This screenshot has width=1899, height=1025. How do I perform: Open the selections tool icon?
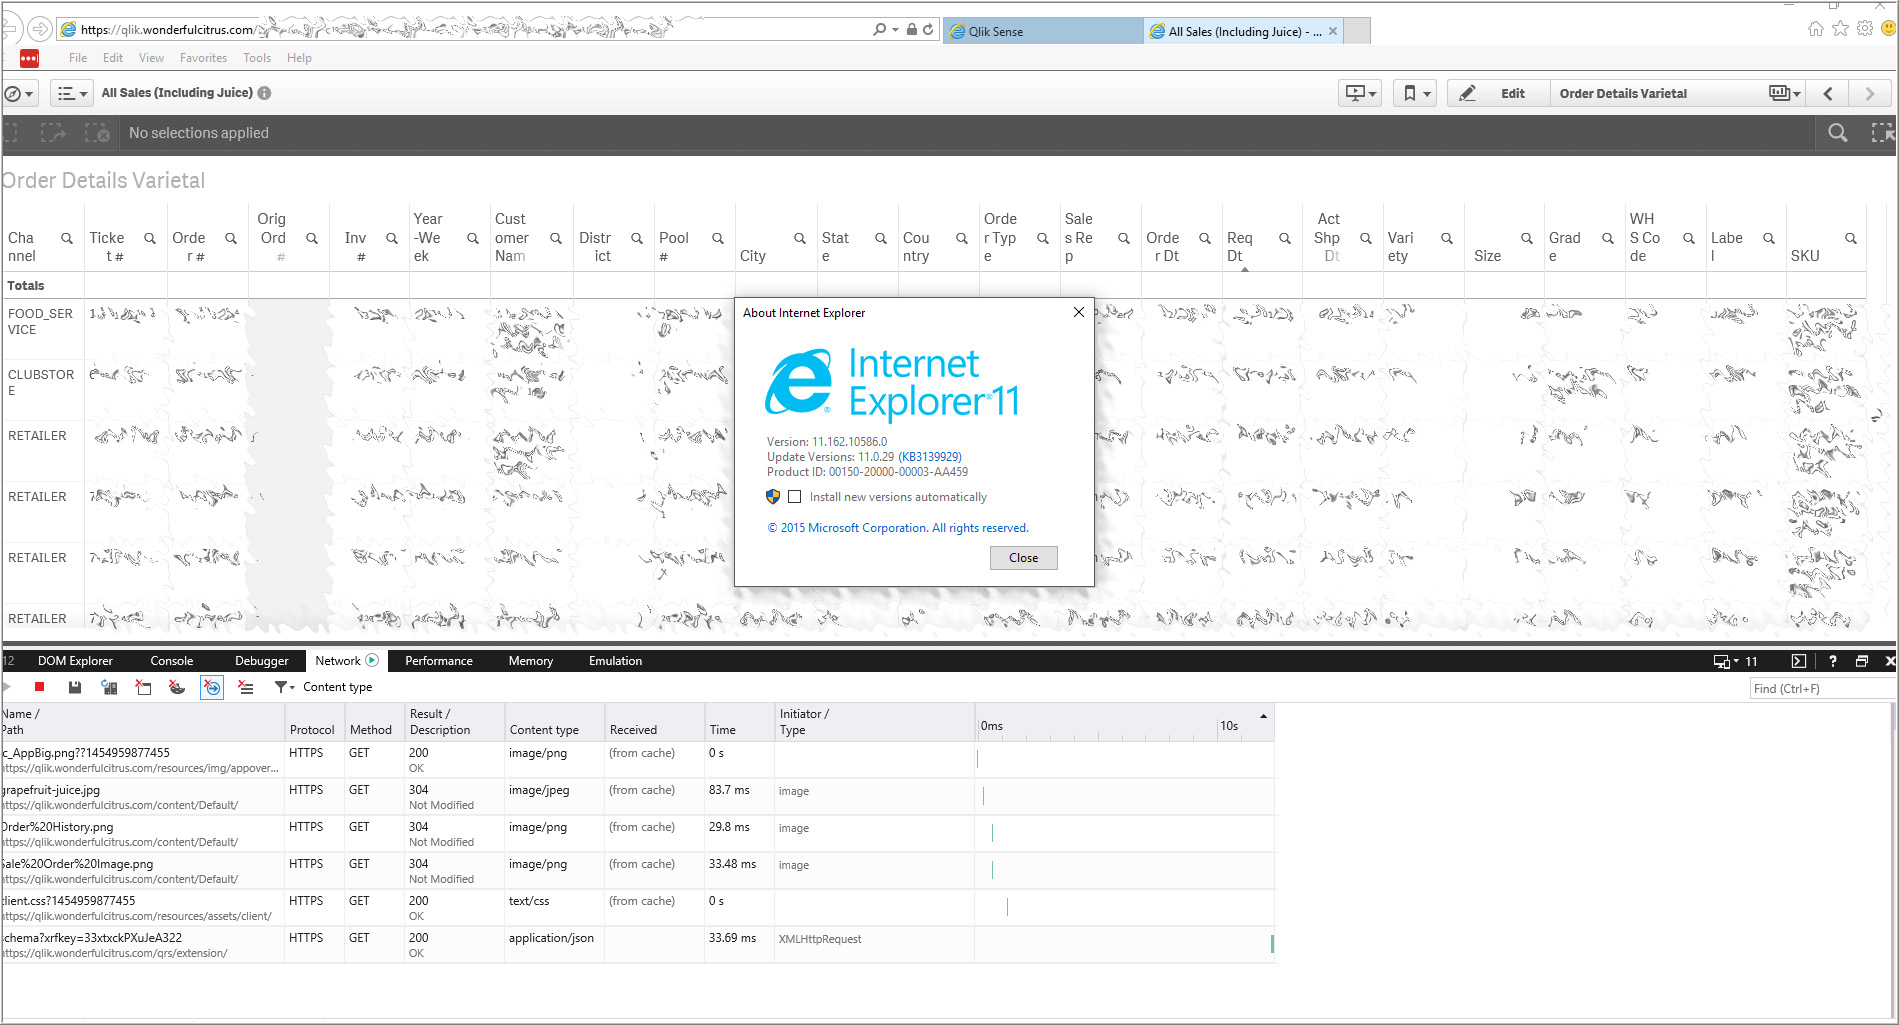coord(1881,133)
